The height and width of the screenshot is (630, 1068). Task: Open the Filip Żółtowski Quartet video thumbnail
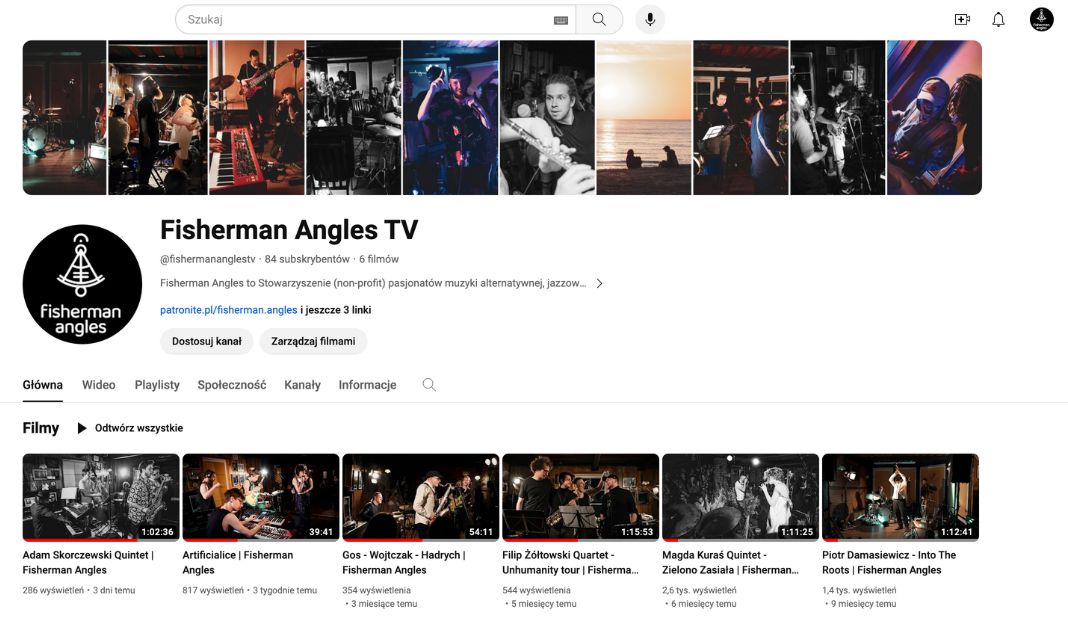click(x=580, y=497)
